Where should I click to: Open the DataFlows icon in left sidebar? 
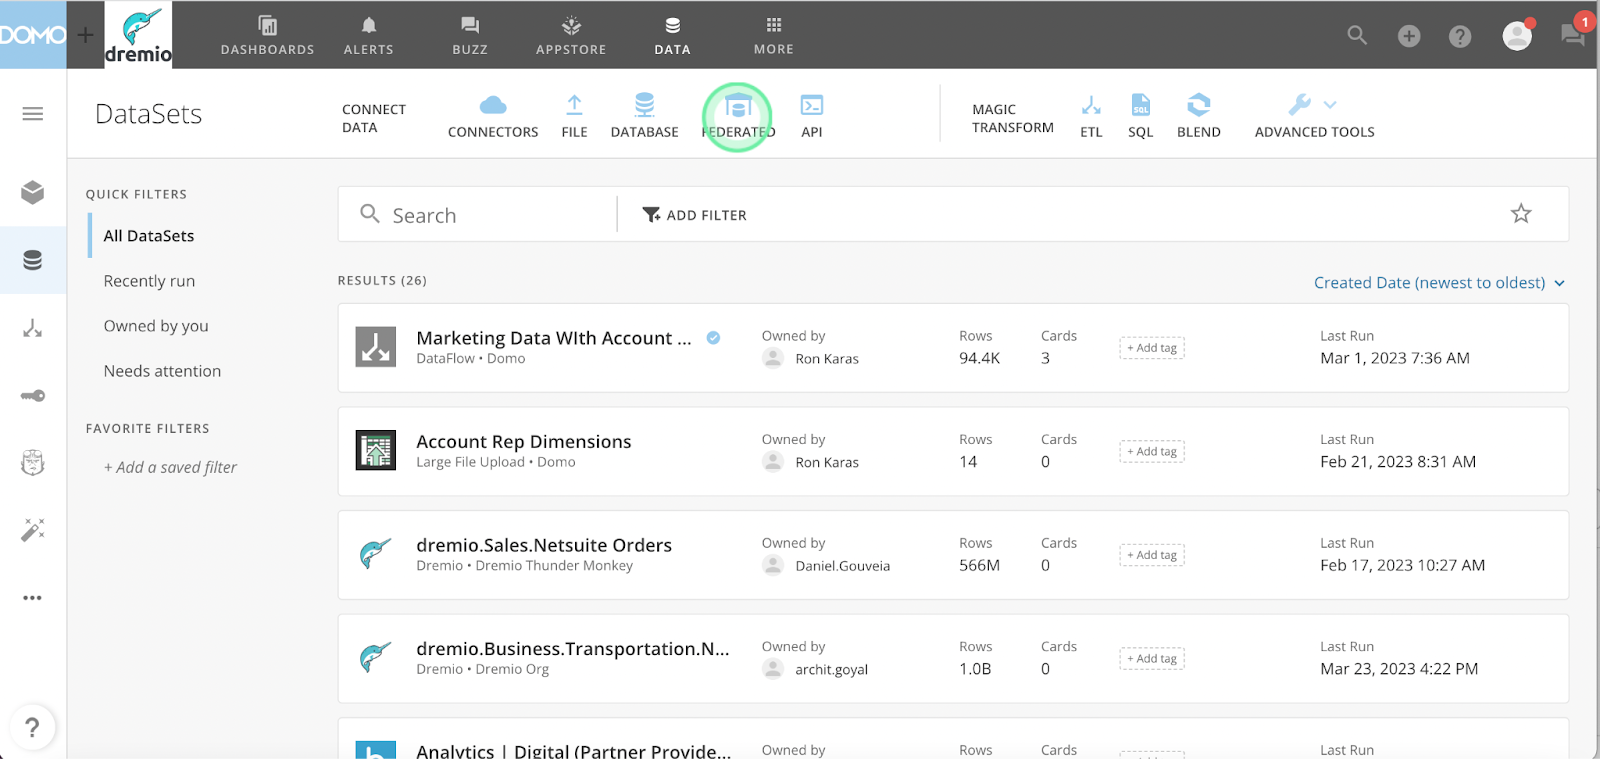pos(33,328)
